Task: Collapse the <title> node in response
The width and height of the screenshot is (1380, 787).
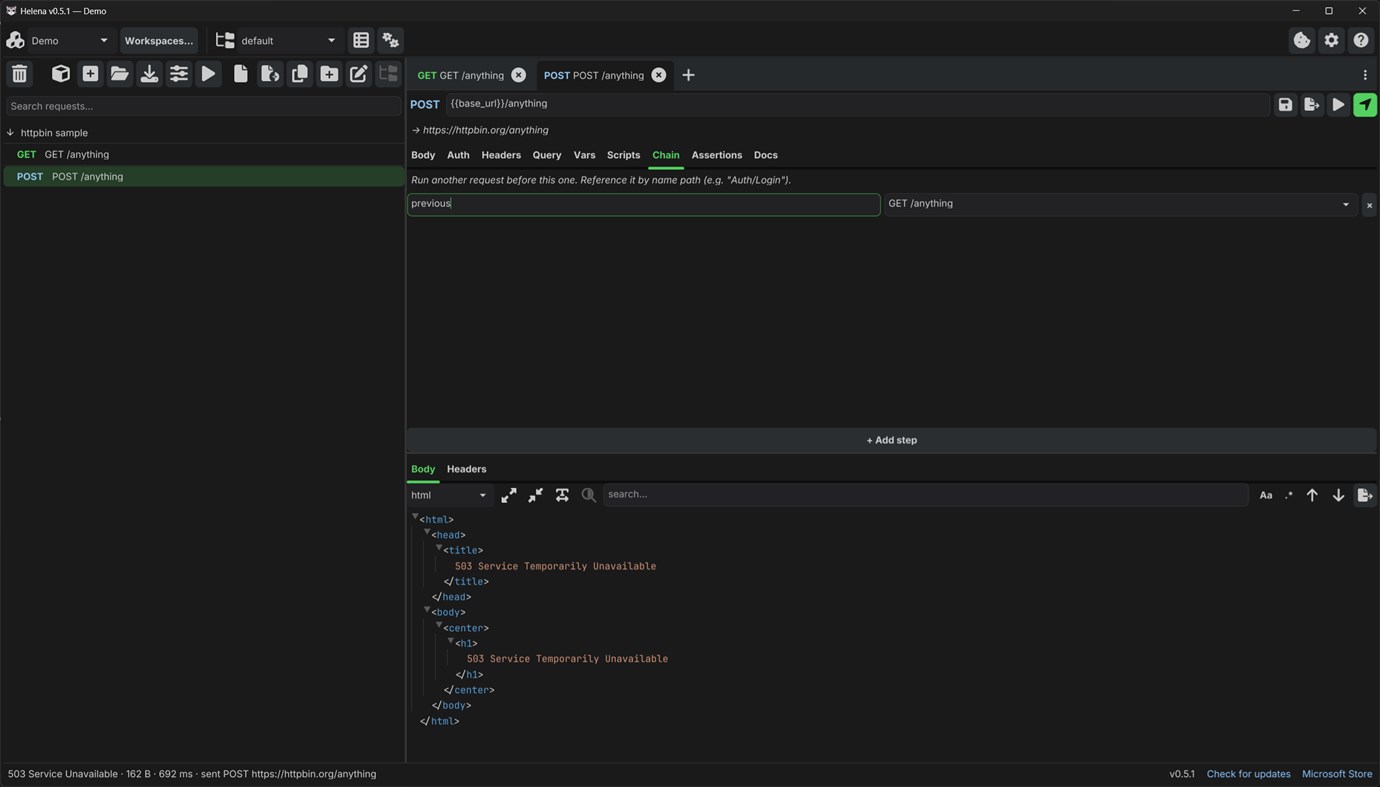Action: tap(439, 548)
